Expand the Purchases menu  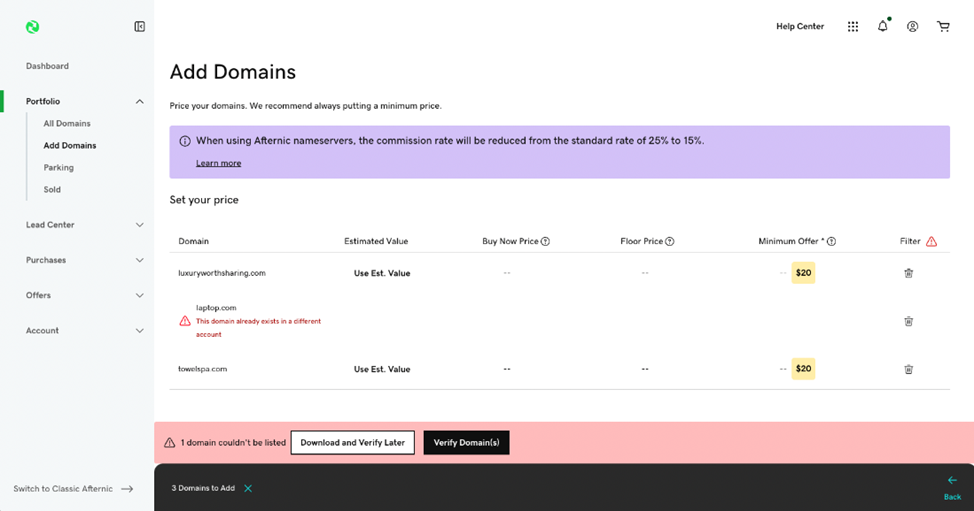coord(140,260)
